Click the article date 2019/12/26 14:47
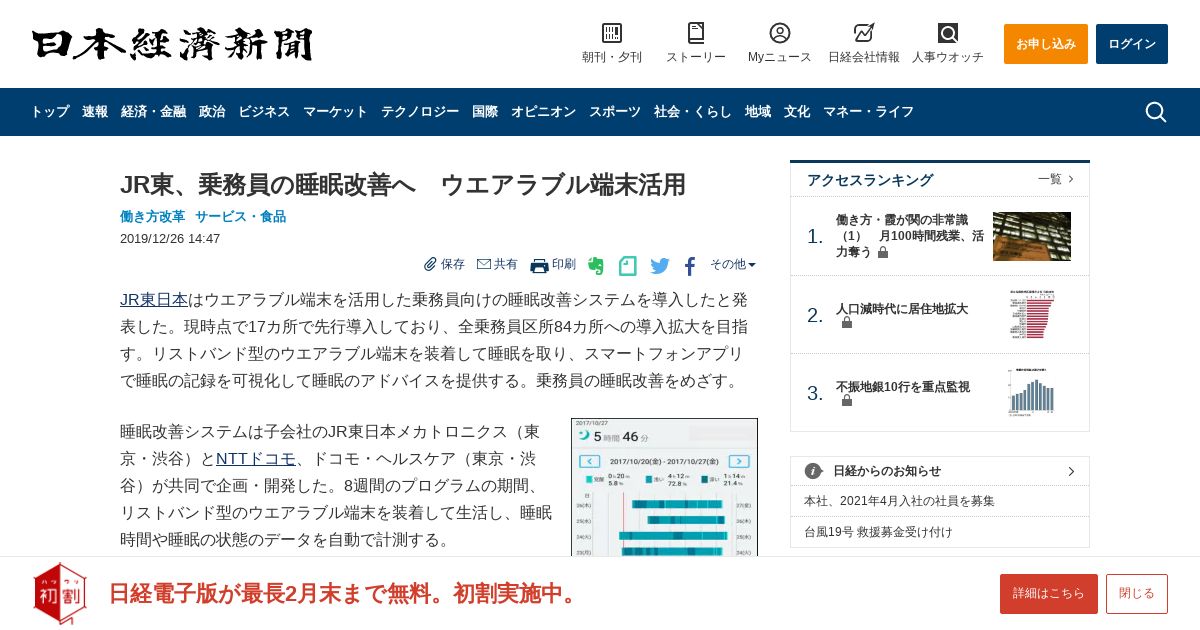The width and height of the screenshot is (1200, 630). coord(170,238)
